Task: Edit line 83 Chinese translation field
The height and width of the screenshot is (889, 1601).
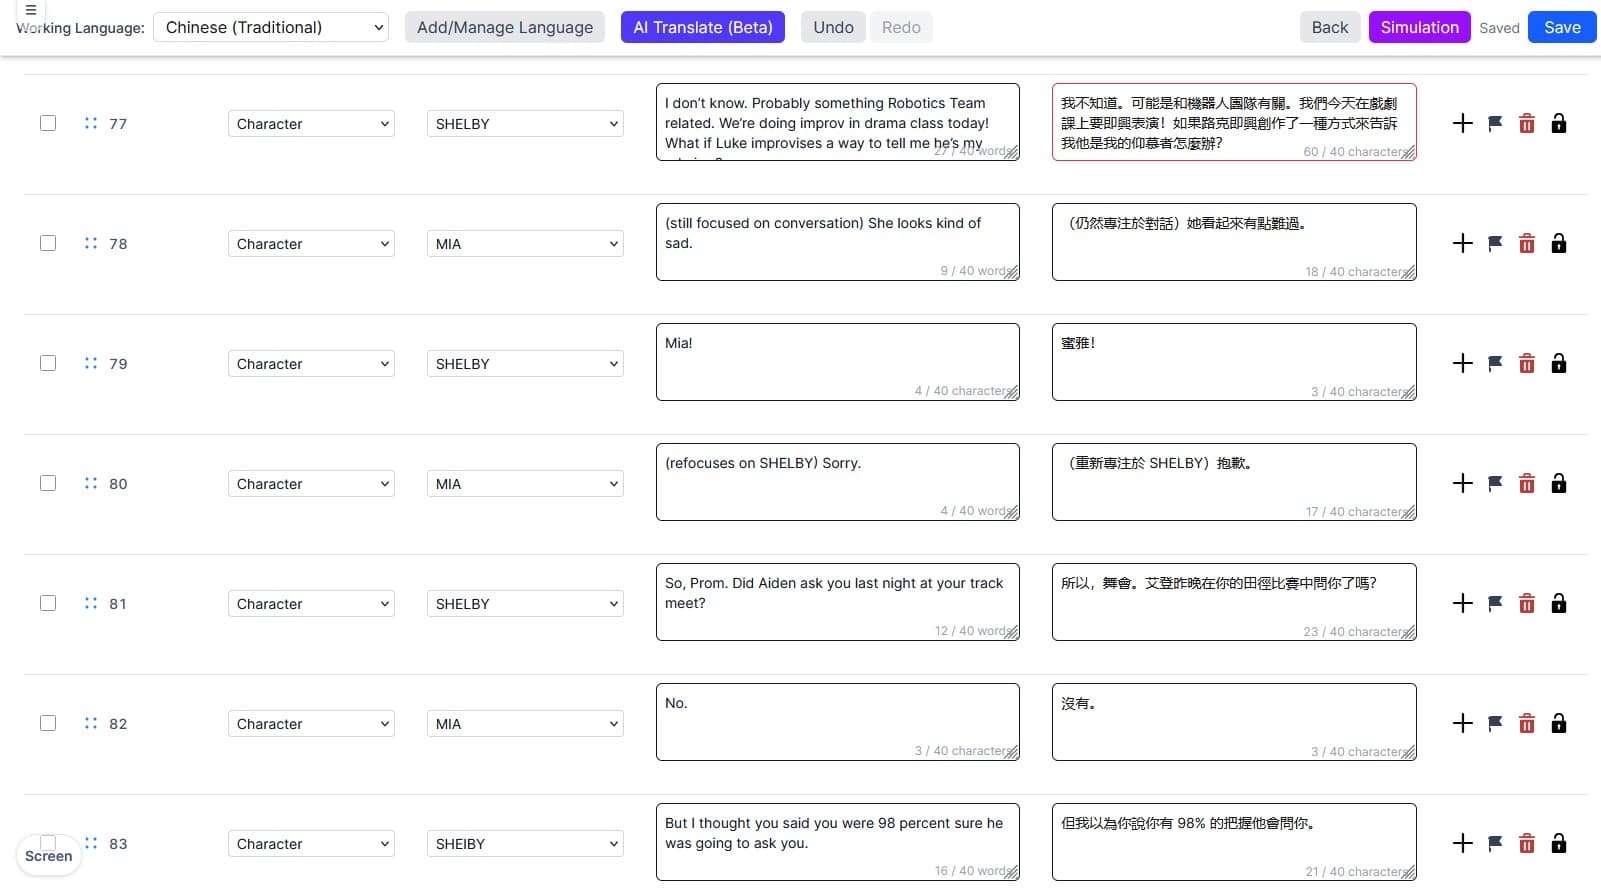Action: pyautogui.click(x=1234, y=842)
